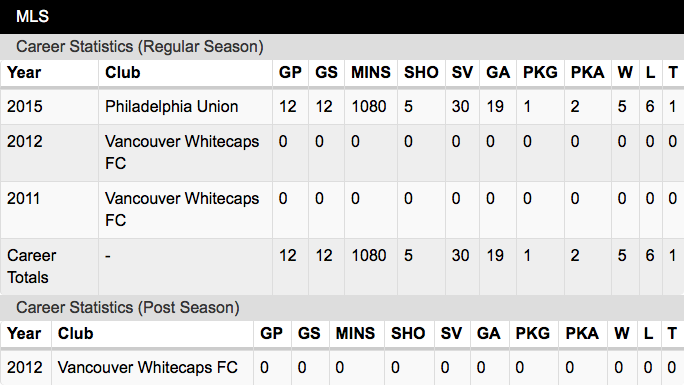Select the 2015 year cell
The height and width of the screenshot is (386, 685).
tap(24, 107)
